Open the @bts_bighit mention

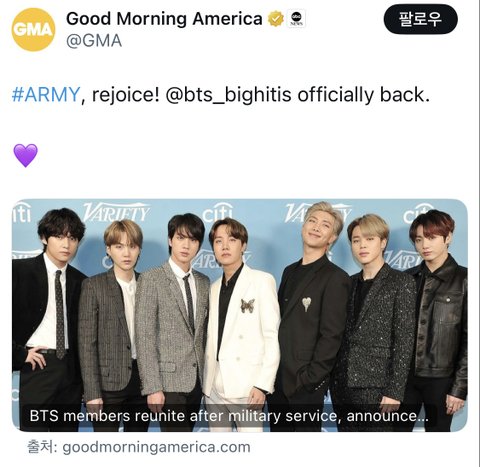222,95
